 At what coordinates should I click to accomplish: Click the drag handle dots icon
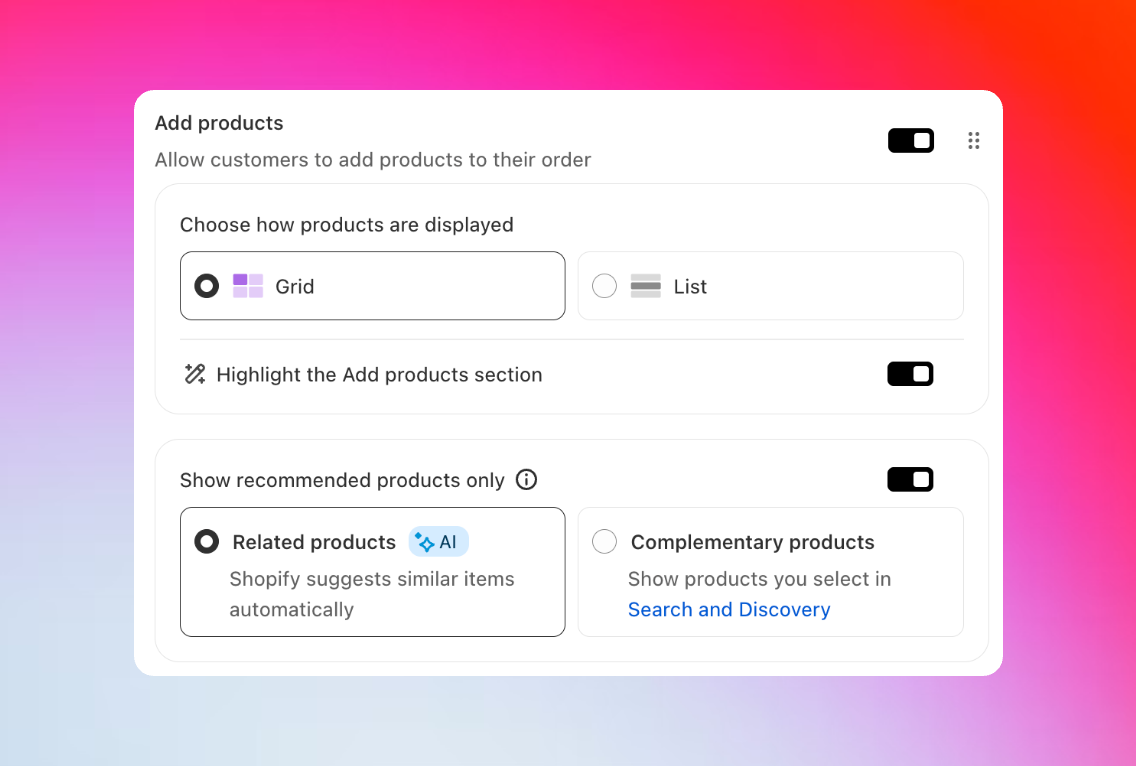point(974,140)
